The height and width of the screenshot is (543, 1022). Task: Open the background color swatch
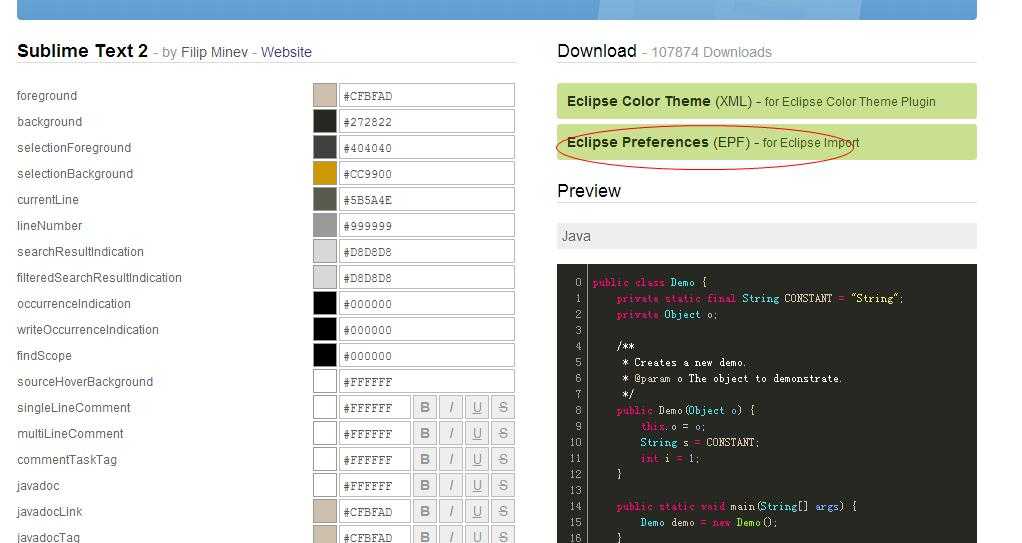(325, 121)
